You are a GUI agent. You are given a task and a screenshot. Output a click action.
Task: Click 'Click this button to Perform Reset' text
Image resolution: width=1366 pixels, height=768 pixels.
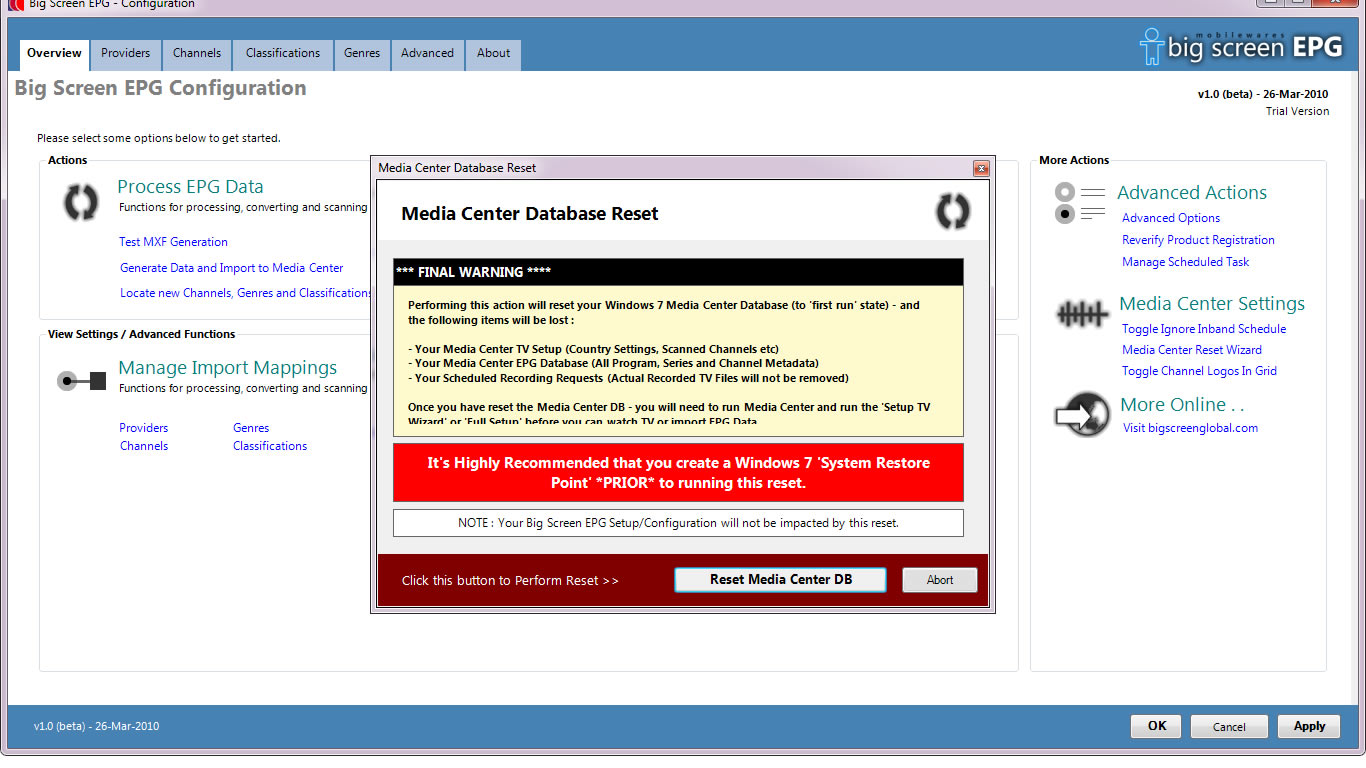tap(510, 581)
